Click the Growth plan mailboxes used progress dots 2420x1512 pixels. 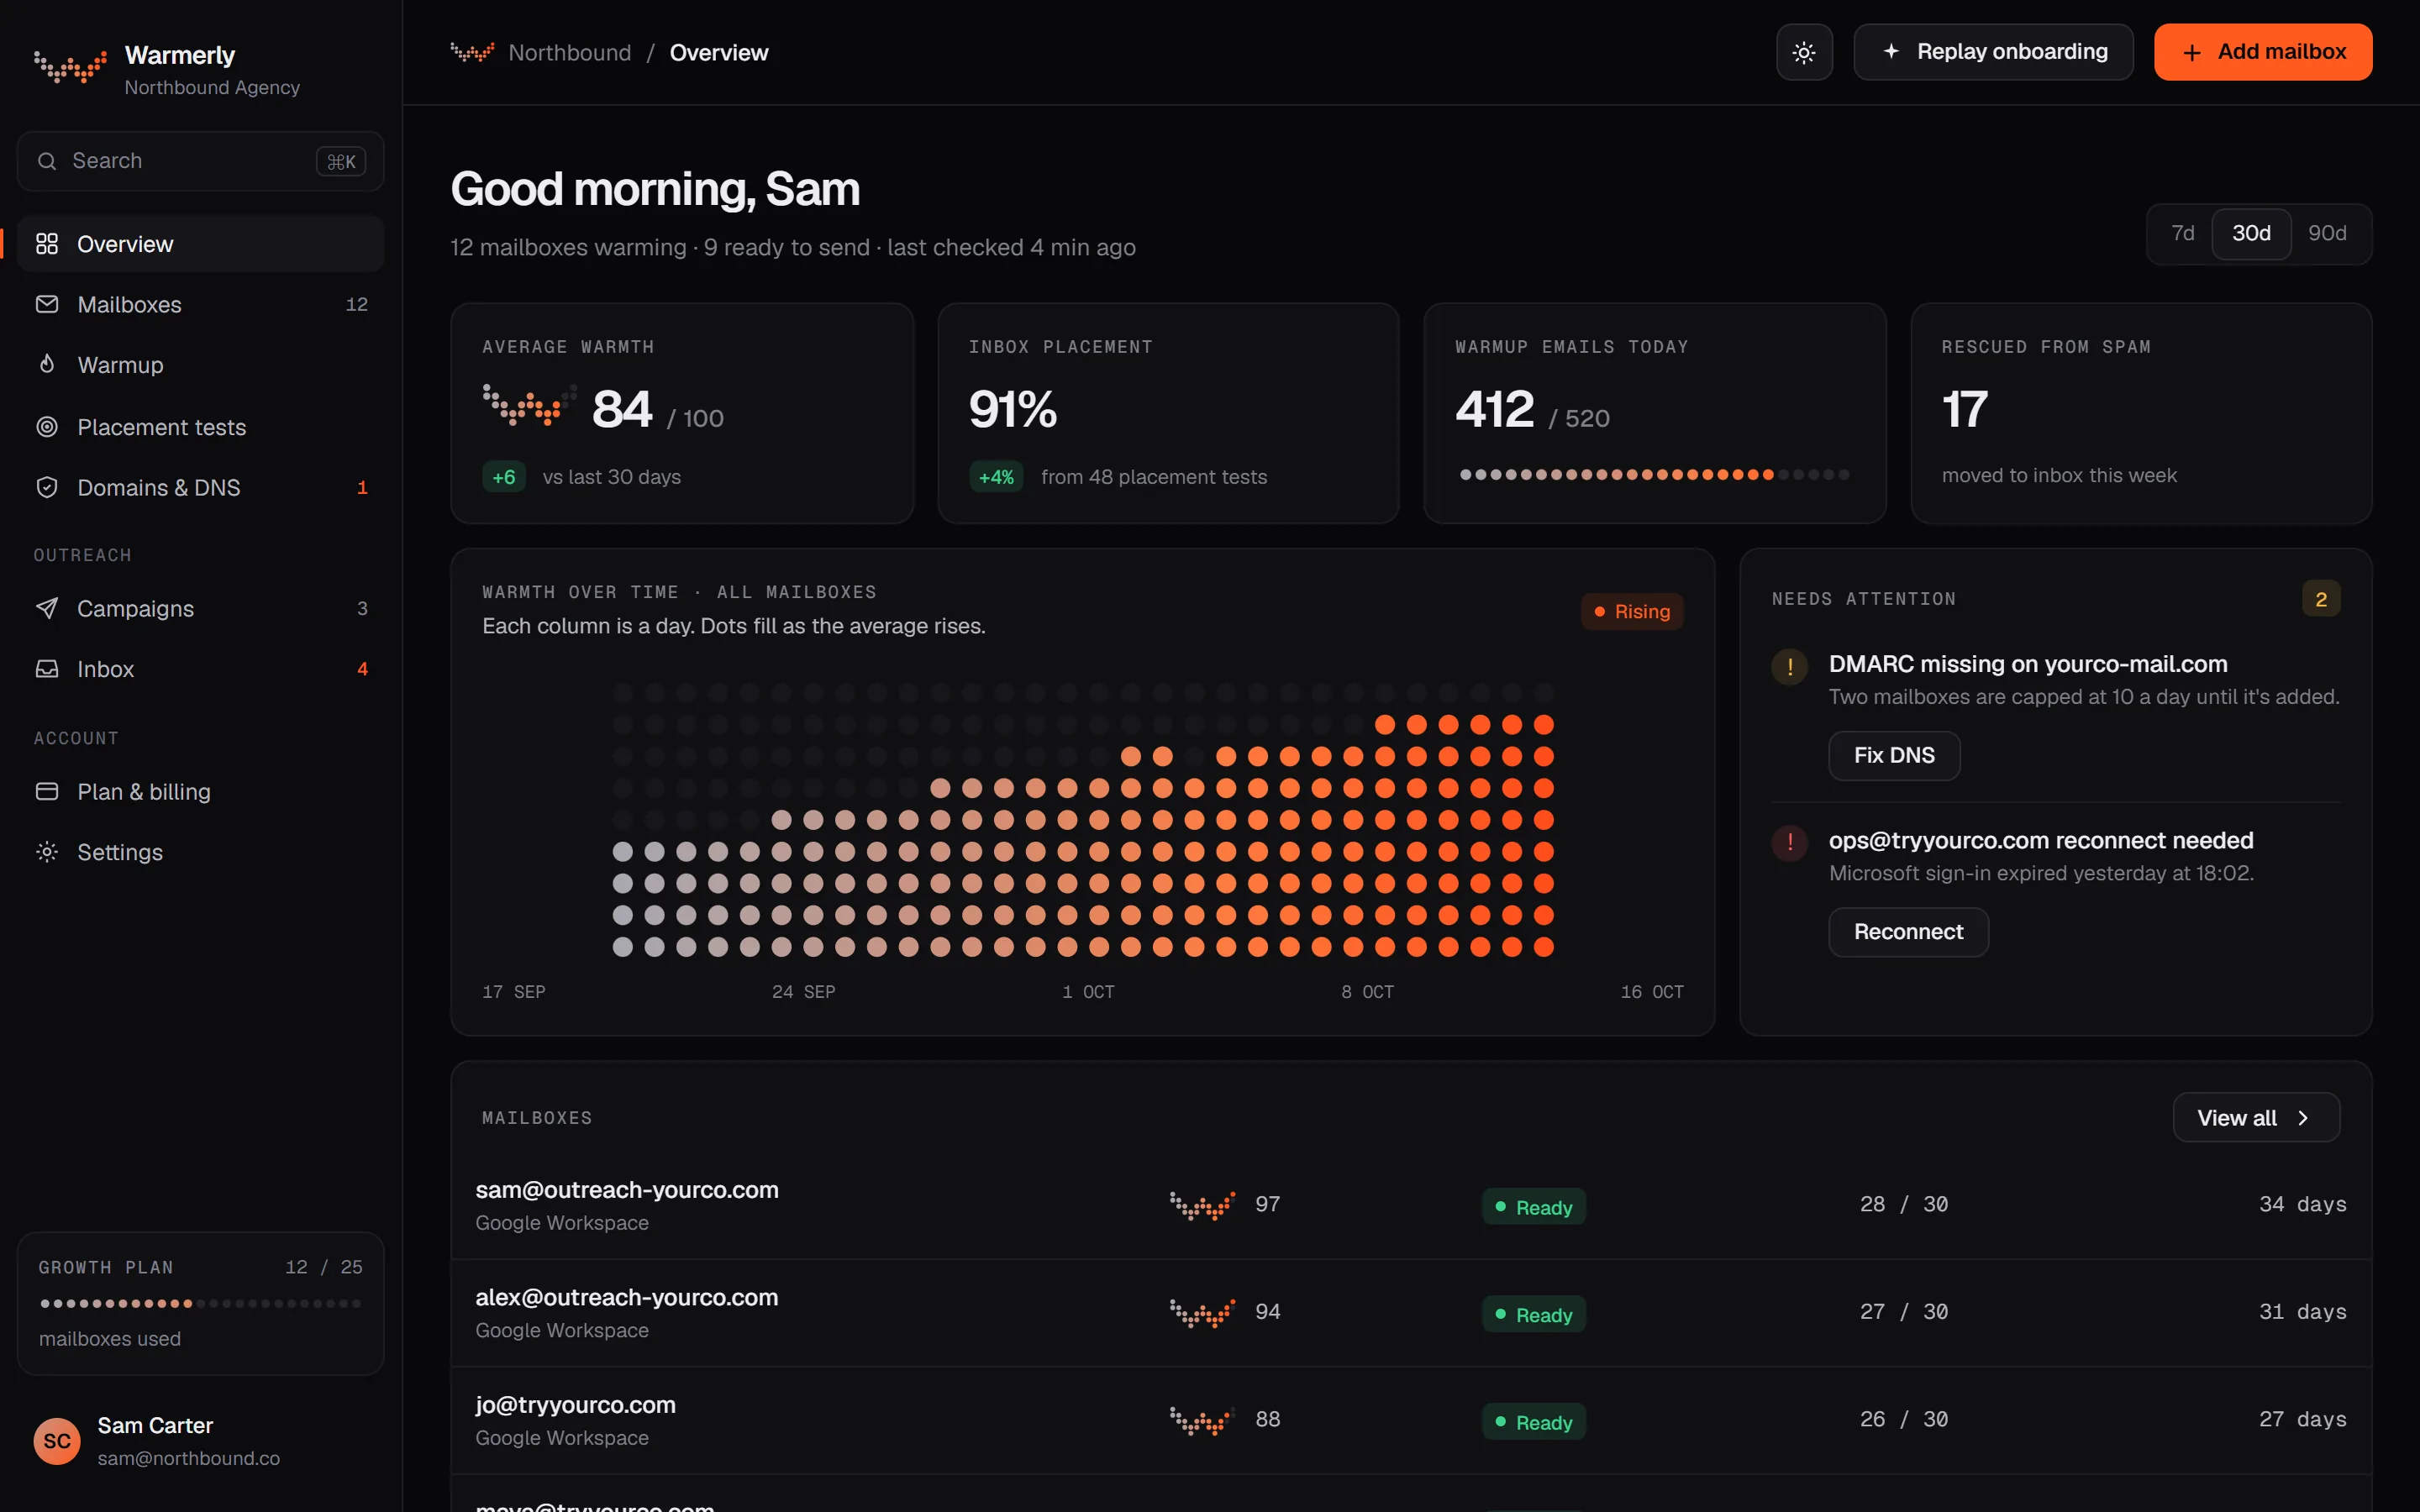[x=200, y=1304]
